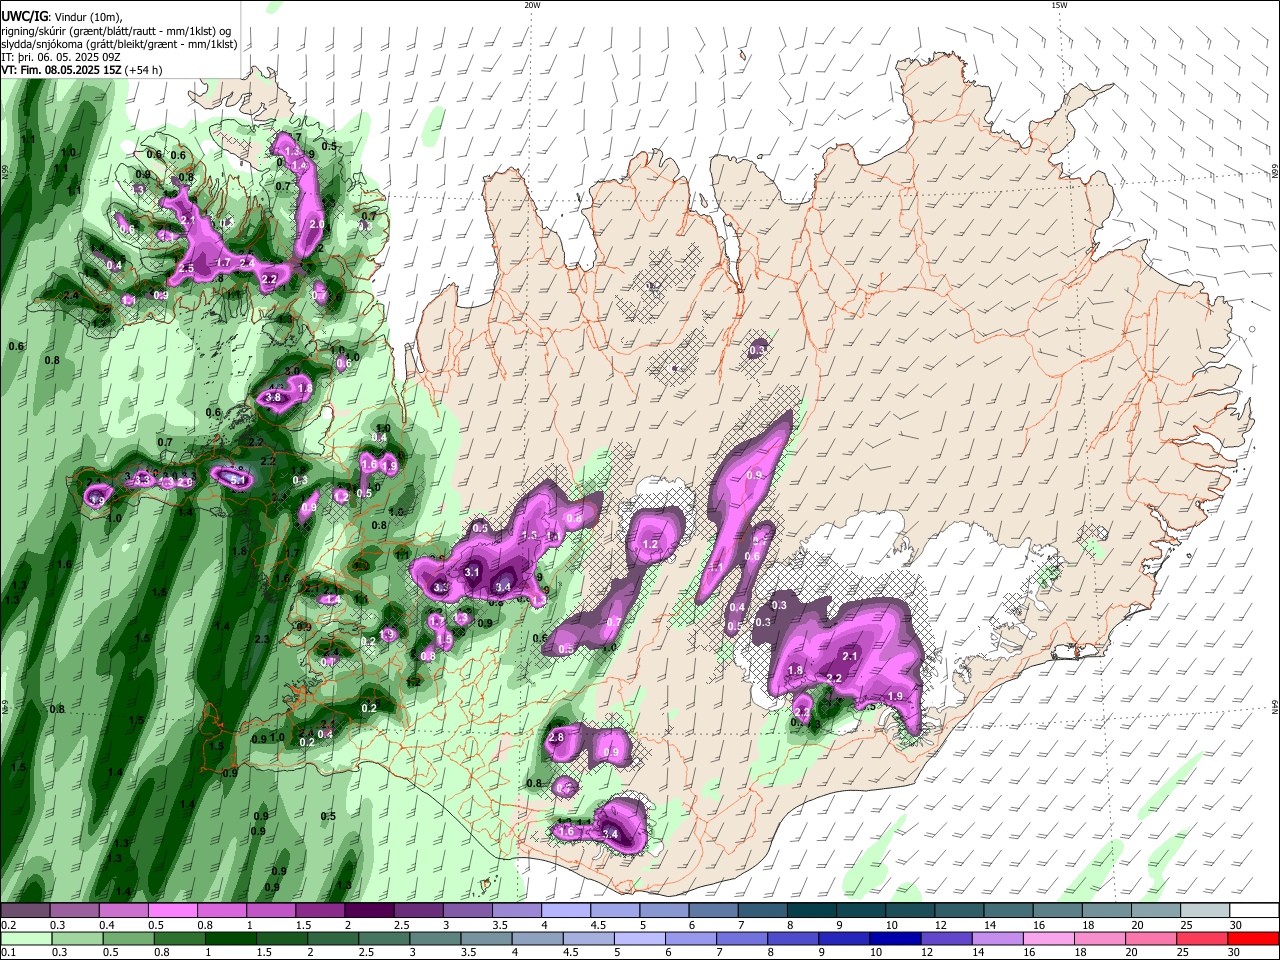This screenshot has width=1280, height=960.
Task: Click the 'VT: Fim. 08.05.2025 15Z' valid time
Action: click(61, 70)
